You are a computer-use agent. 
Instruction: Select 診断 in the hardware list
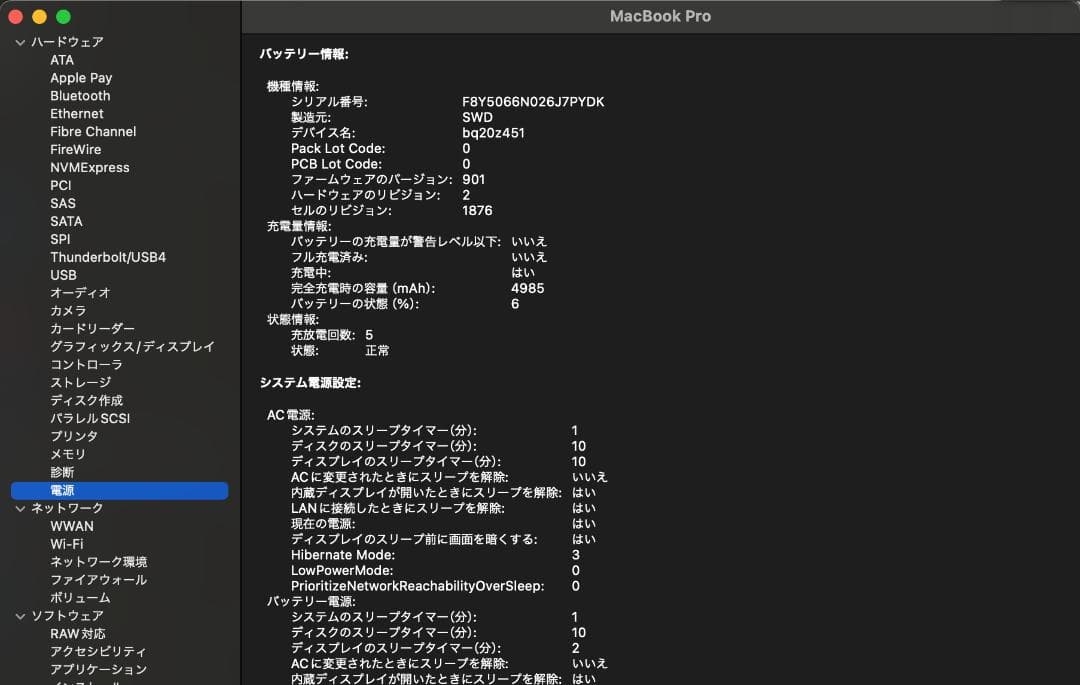coord(62,472)
